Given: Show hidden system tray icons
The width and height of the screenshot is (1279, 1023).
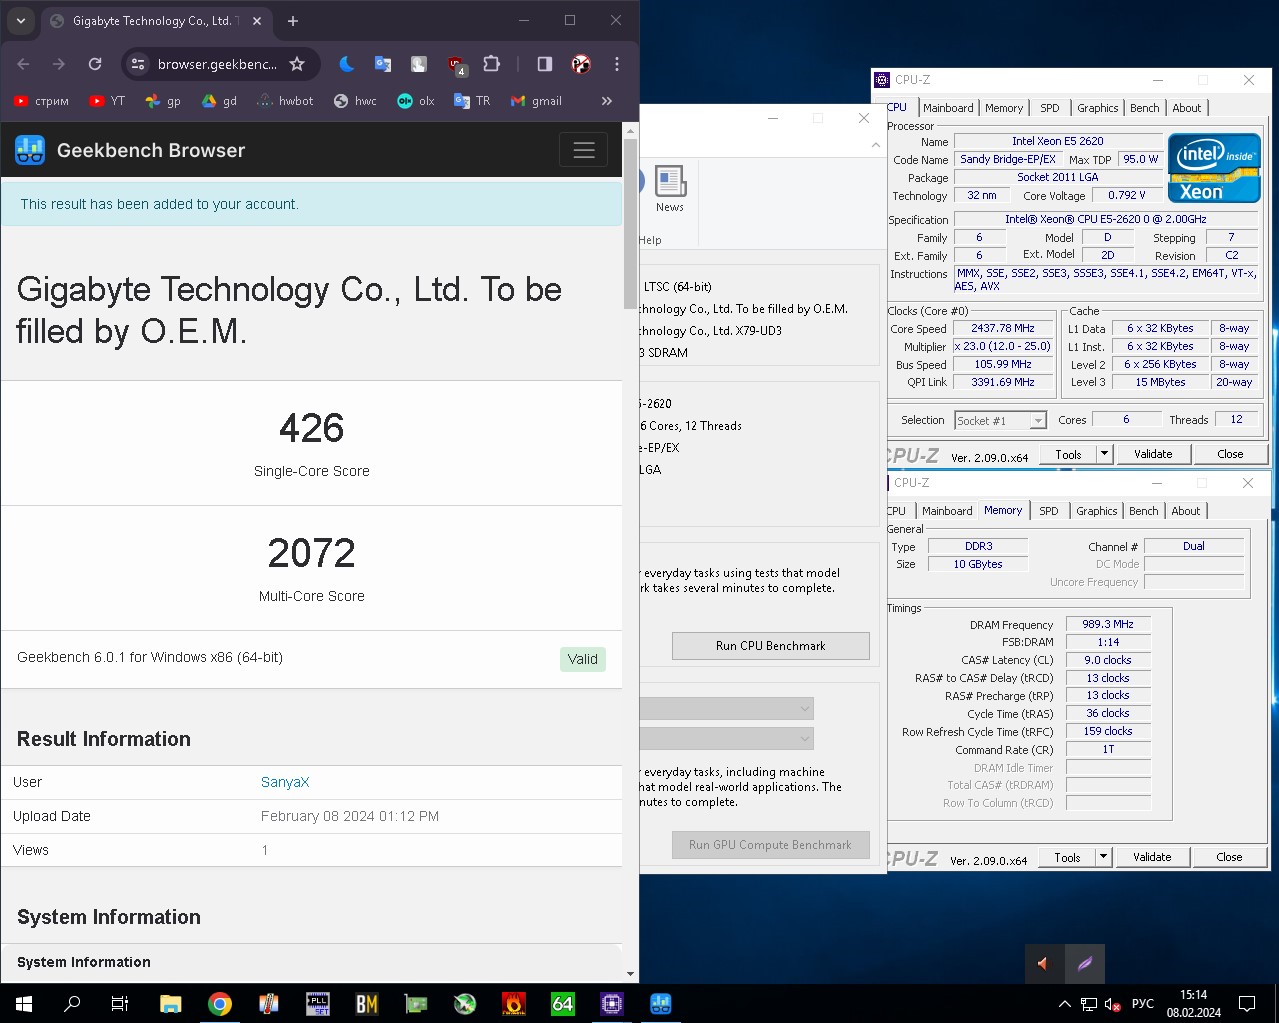Looking at the screenshot, I should coord(1065,1003).
